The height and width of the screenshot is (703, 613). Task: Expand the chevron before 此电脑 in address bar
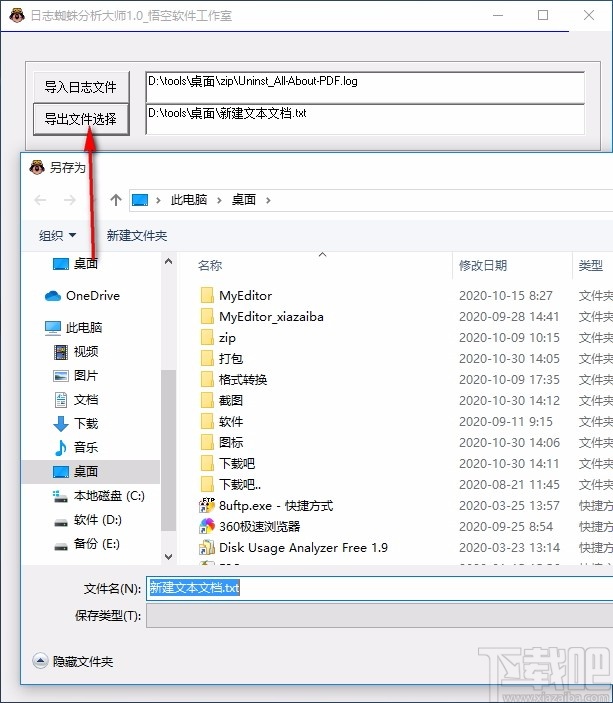point(158,200)
